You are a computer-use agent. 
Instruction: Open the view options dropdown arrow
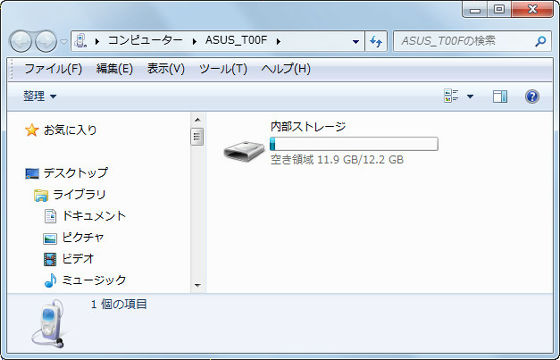click(x=470, y=96)
